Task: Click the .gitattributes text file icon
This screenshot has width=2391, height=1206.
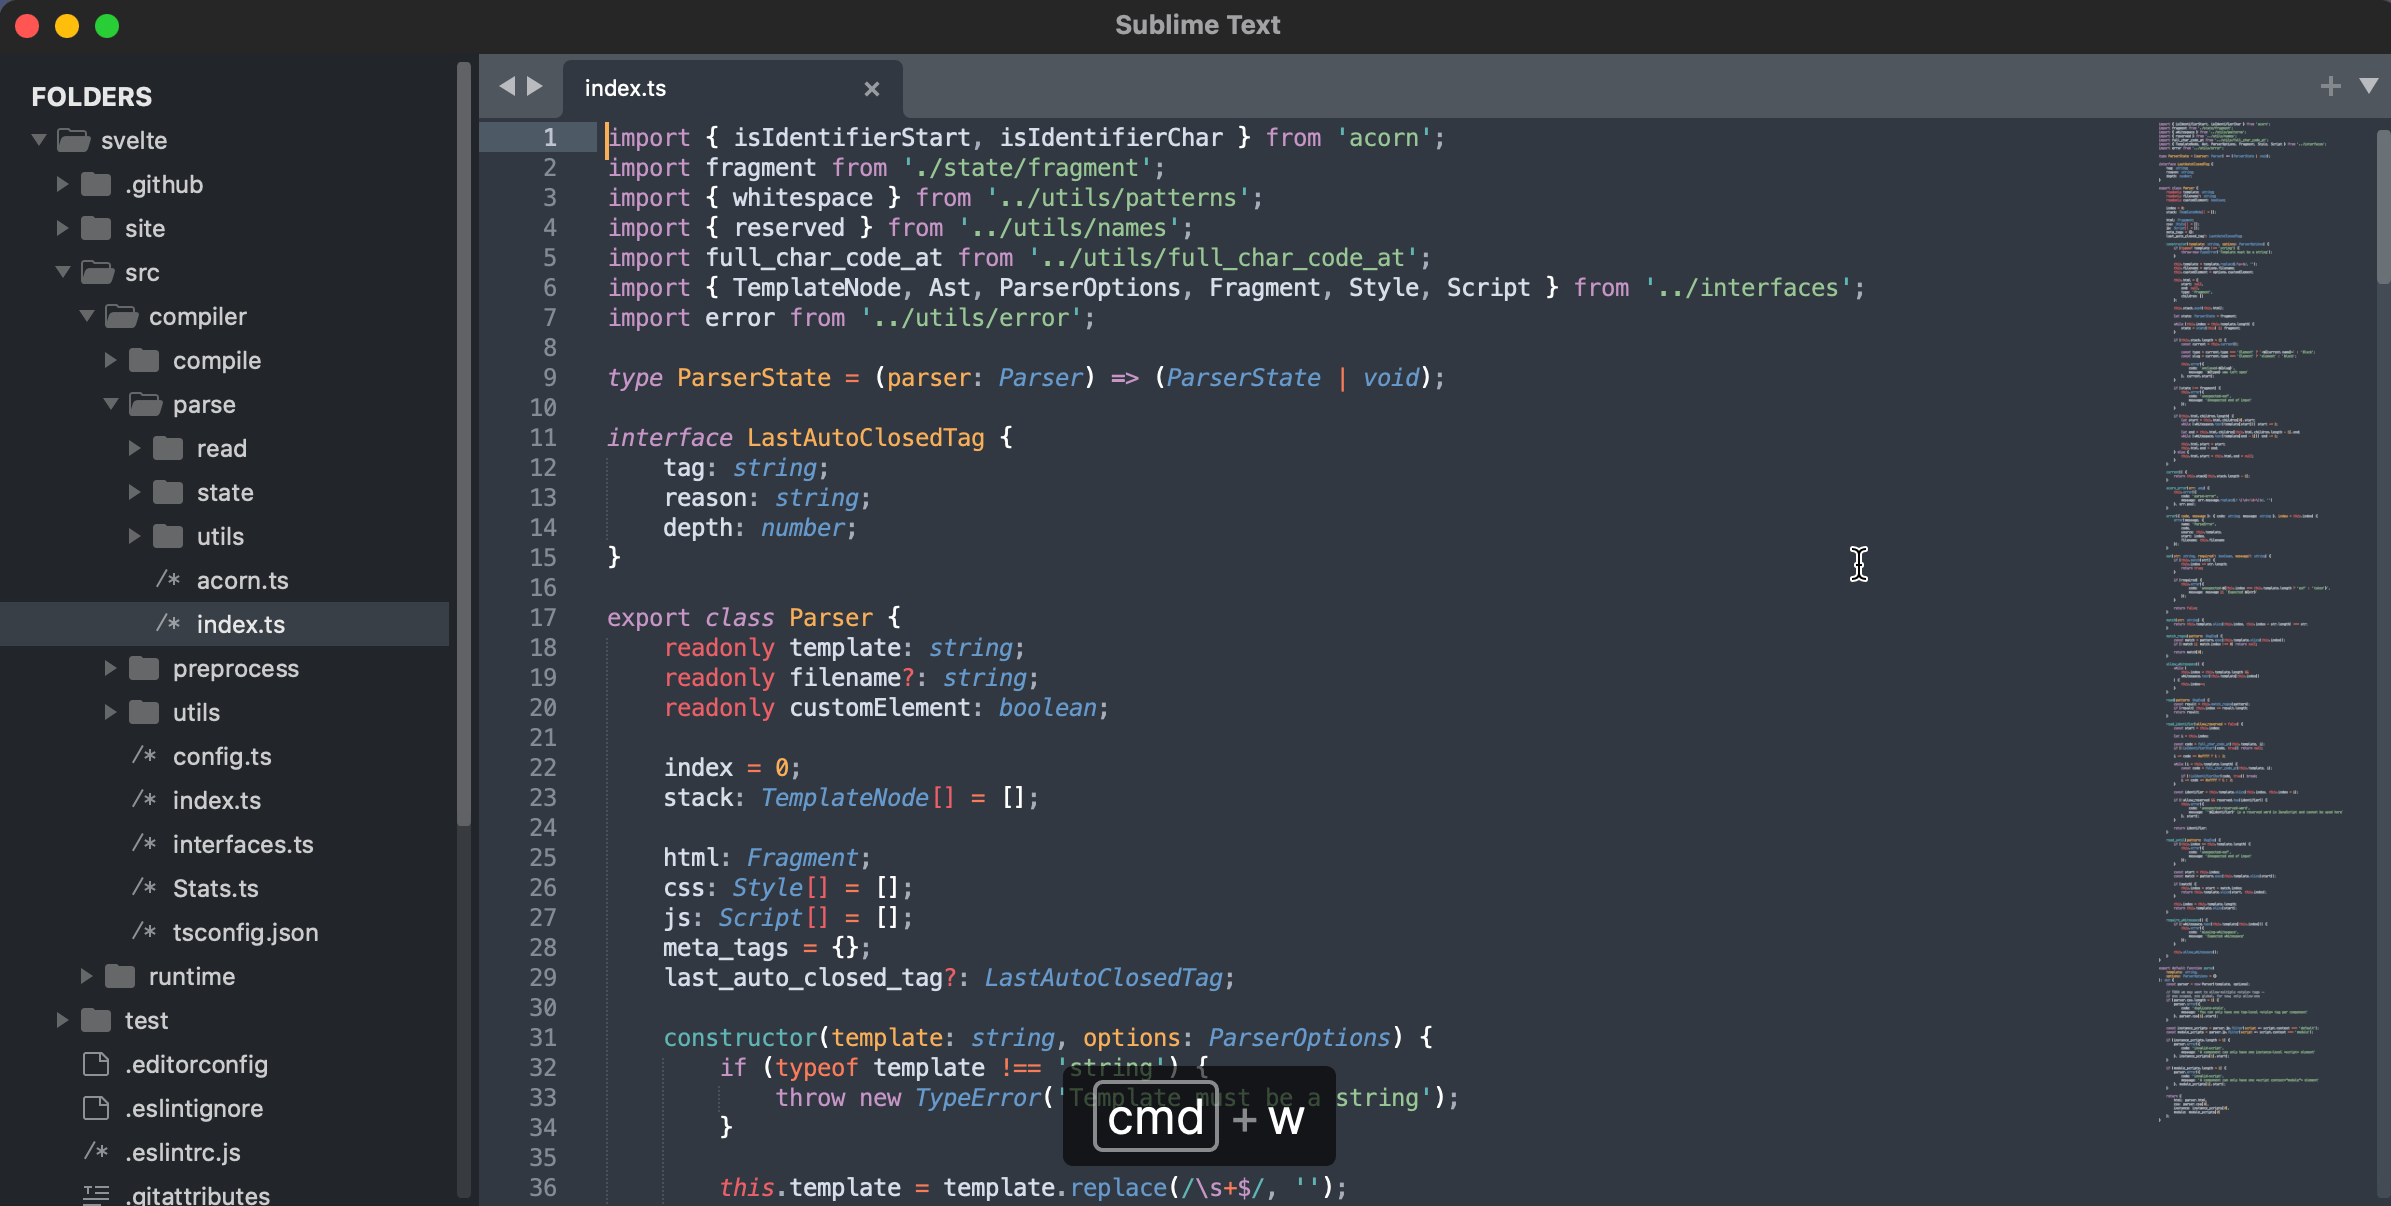Action: coord(96,1195)
